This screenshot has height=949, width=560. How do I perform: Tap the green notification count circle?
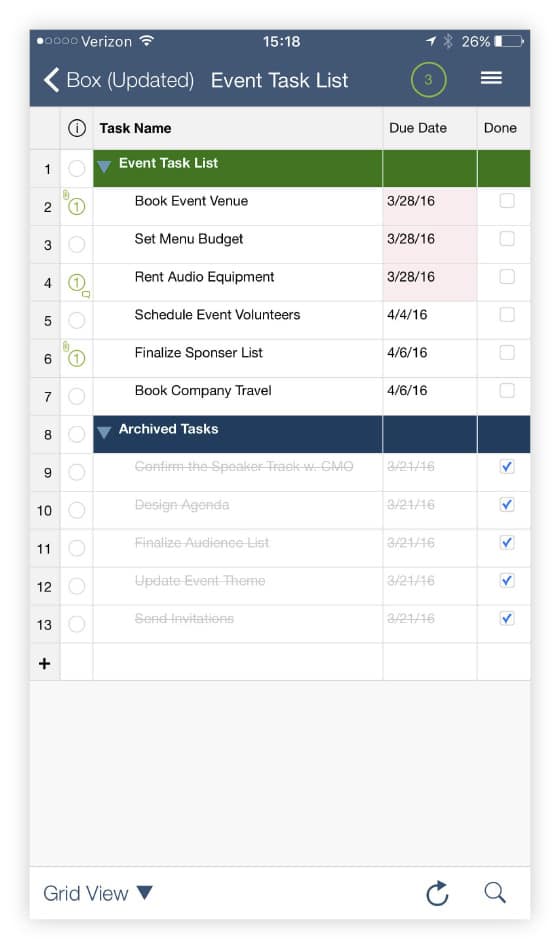[428, 79]
